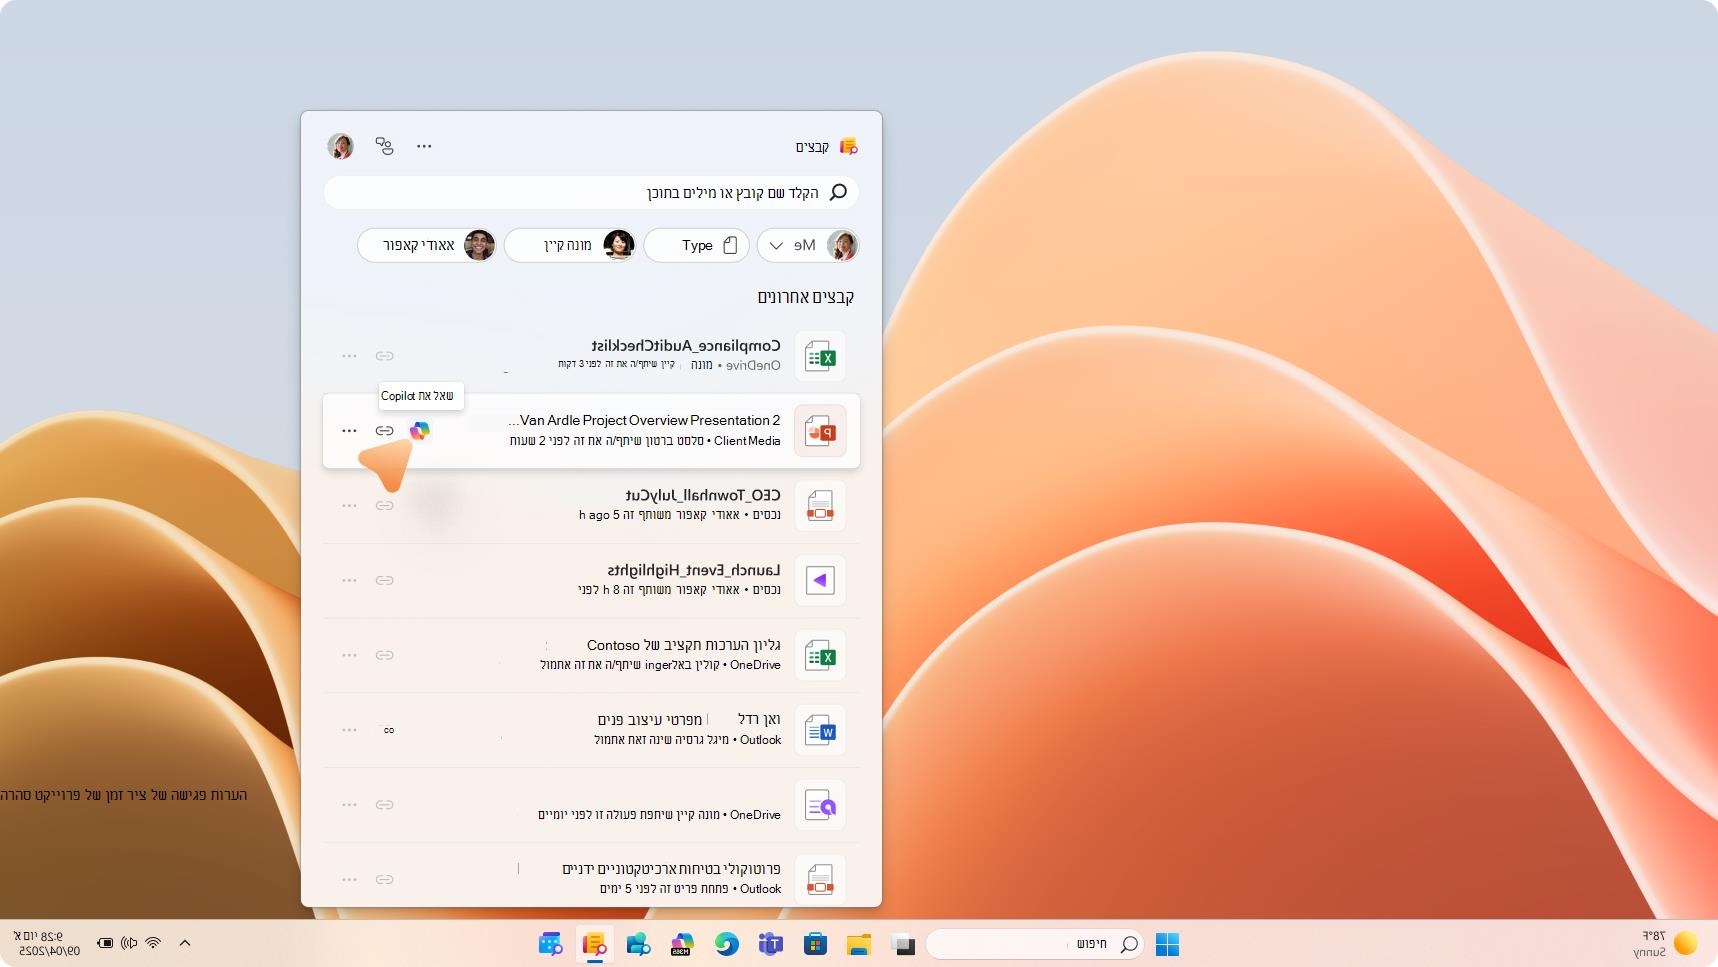The image size is (1718, 967).
Task: Open more options for Compliance_AuditChecklist
Action: [349, 356]
